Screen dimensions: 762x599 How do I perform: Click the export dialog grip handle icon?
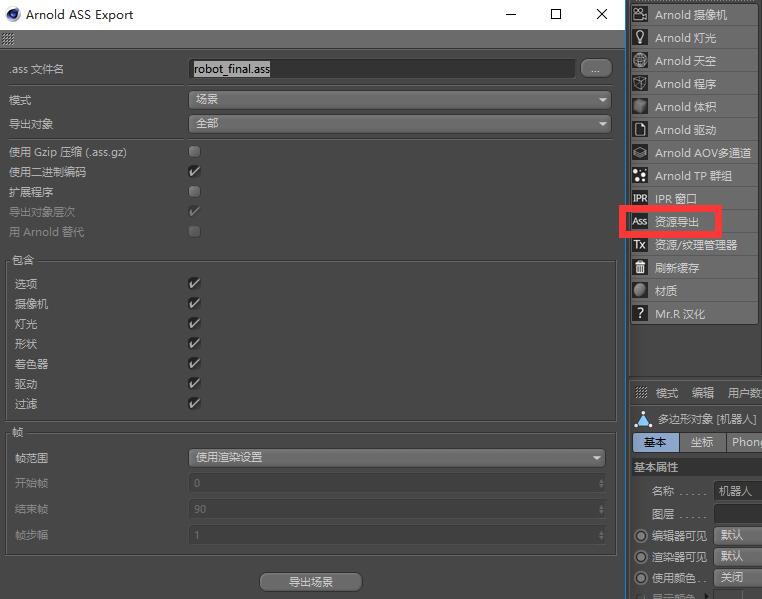(x=8, y=39)
